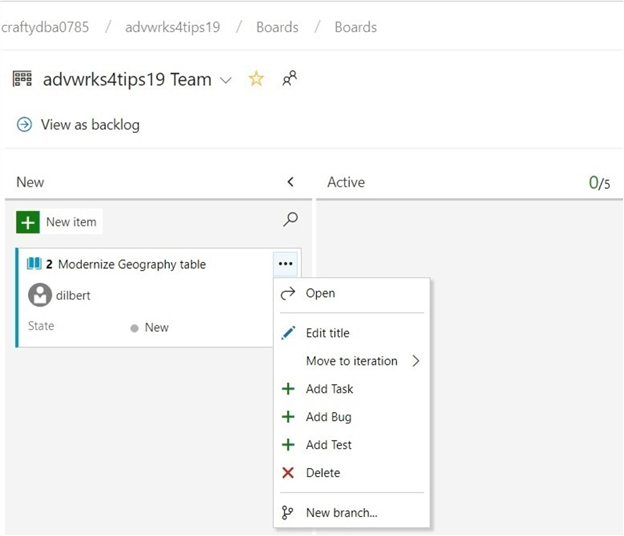Click dilbert's avatar icon on the card
This screenshot has width=624, height=536.
[x=40, y=295]
